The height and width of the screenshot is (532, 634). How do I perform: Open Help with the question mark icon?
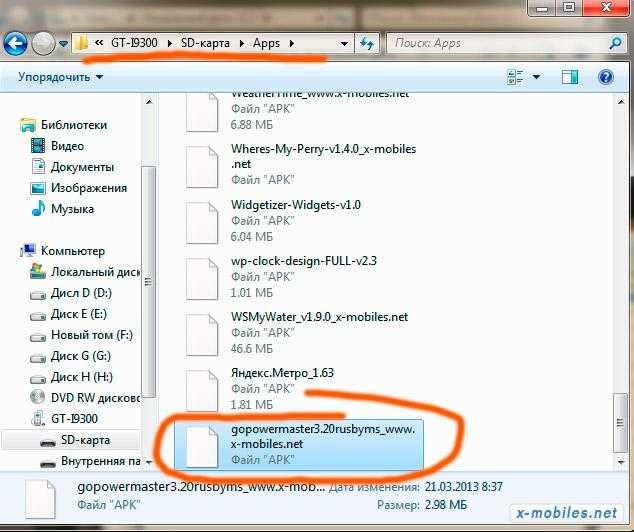pyautogui.click(x=605, y=77)
